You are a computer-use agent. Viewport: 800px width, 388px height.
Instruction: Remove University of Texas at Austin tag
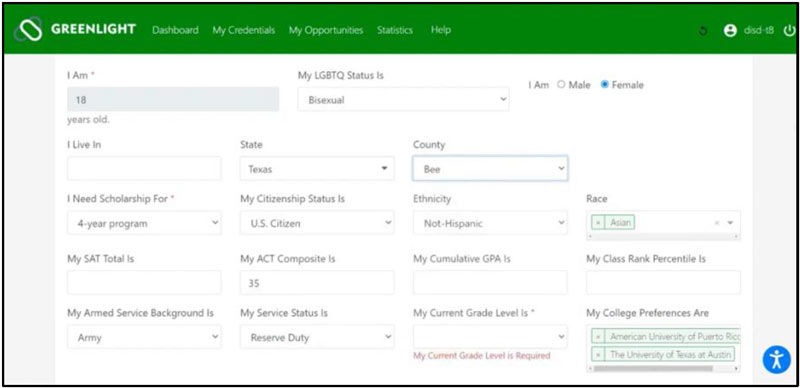pos(598,354)
